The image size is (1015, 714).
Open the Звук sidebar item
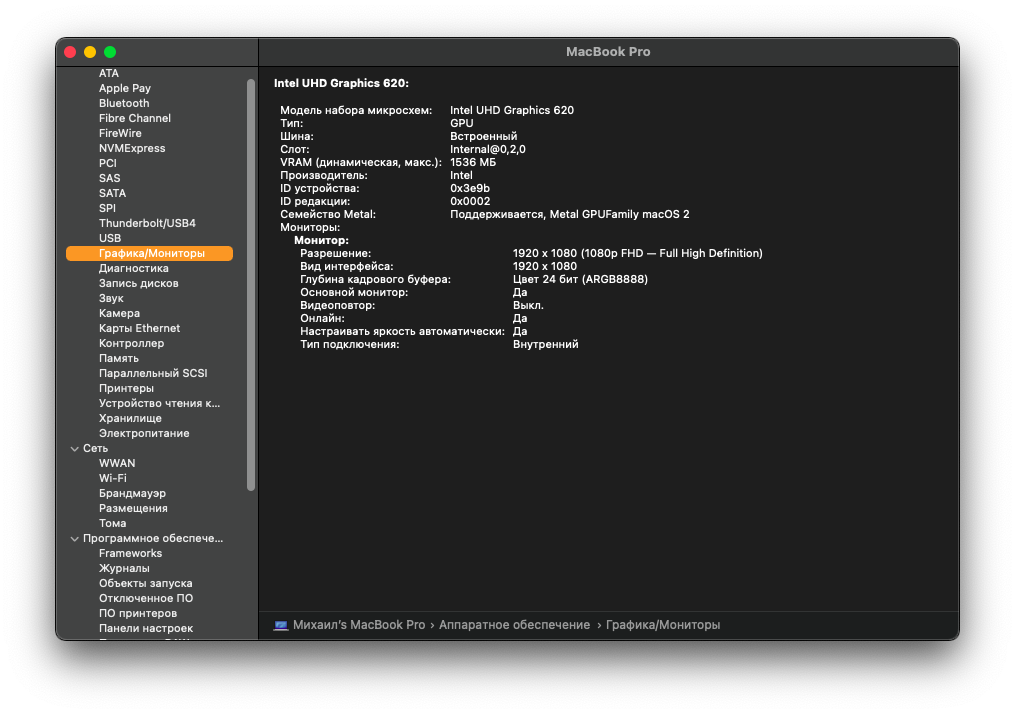coord(111,298)
